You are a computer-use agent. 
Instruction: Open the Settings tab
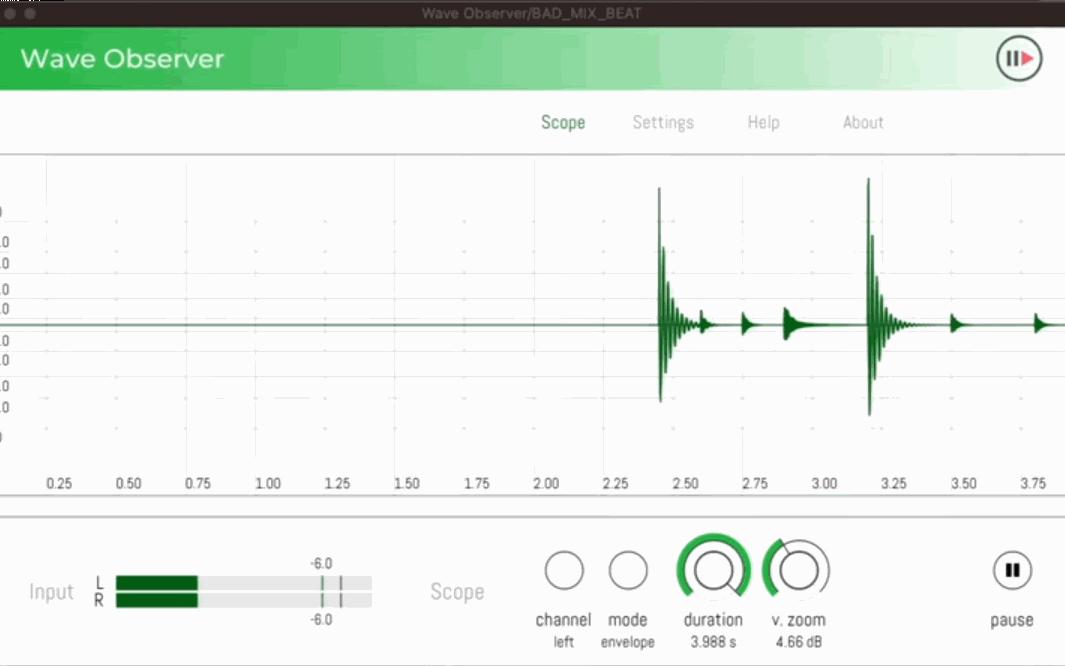663,123
